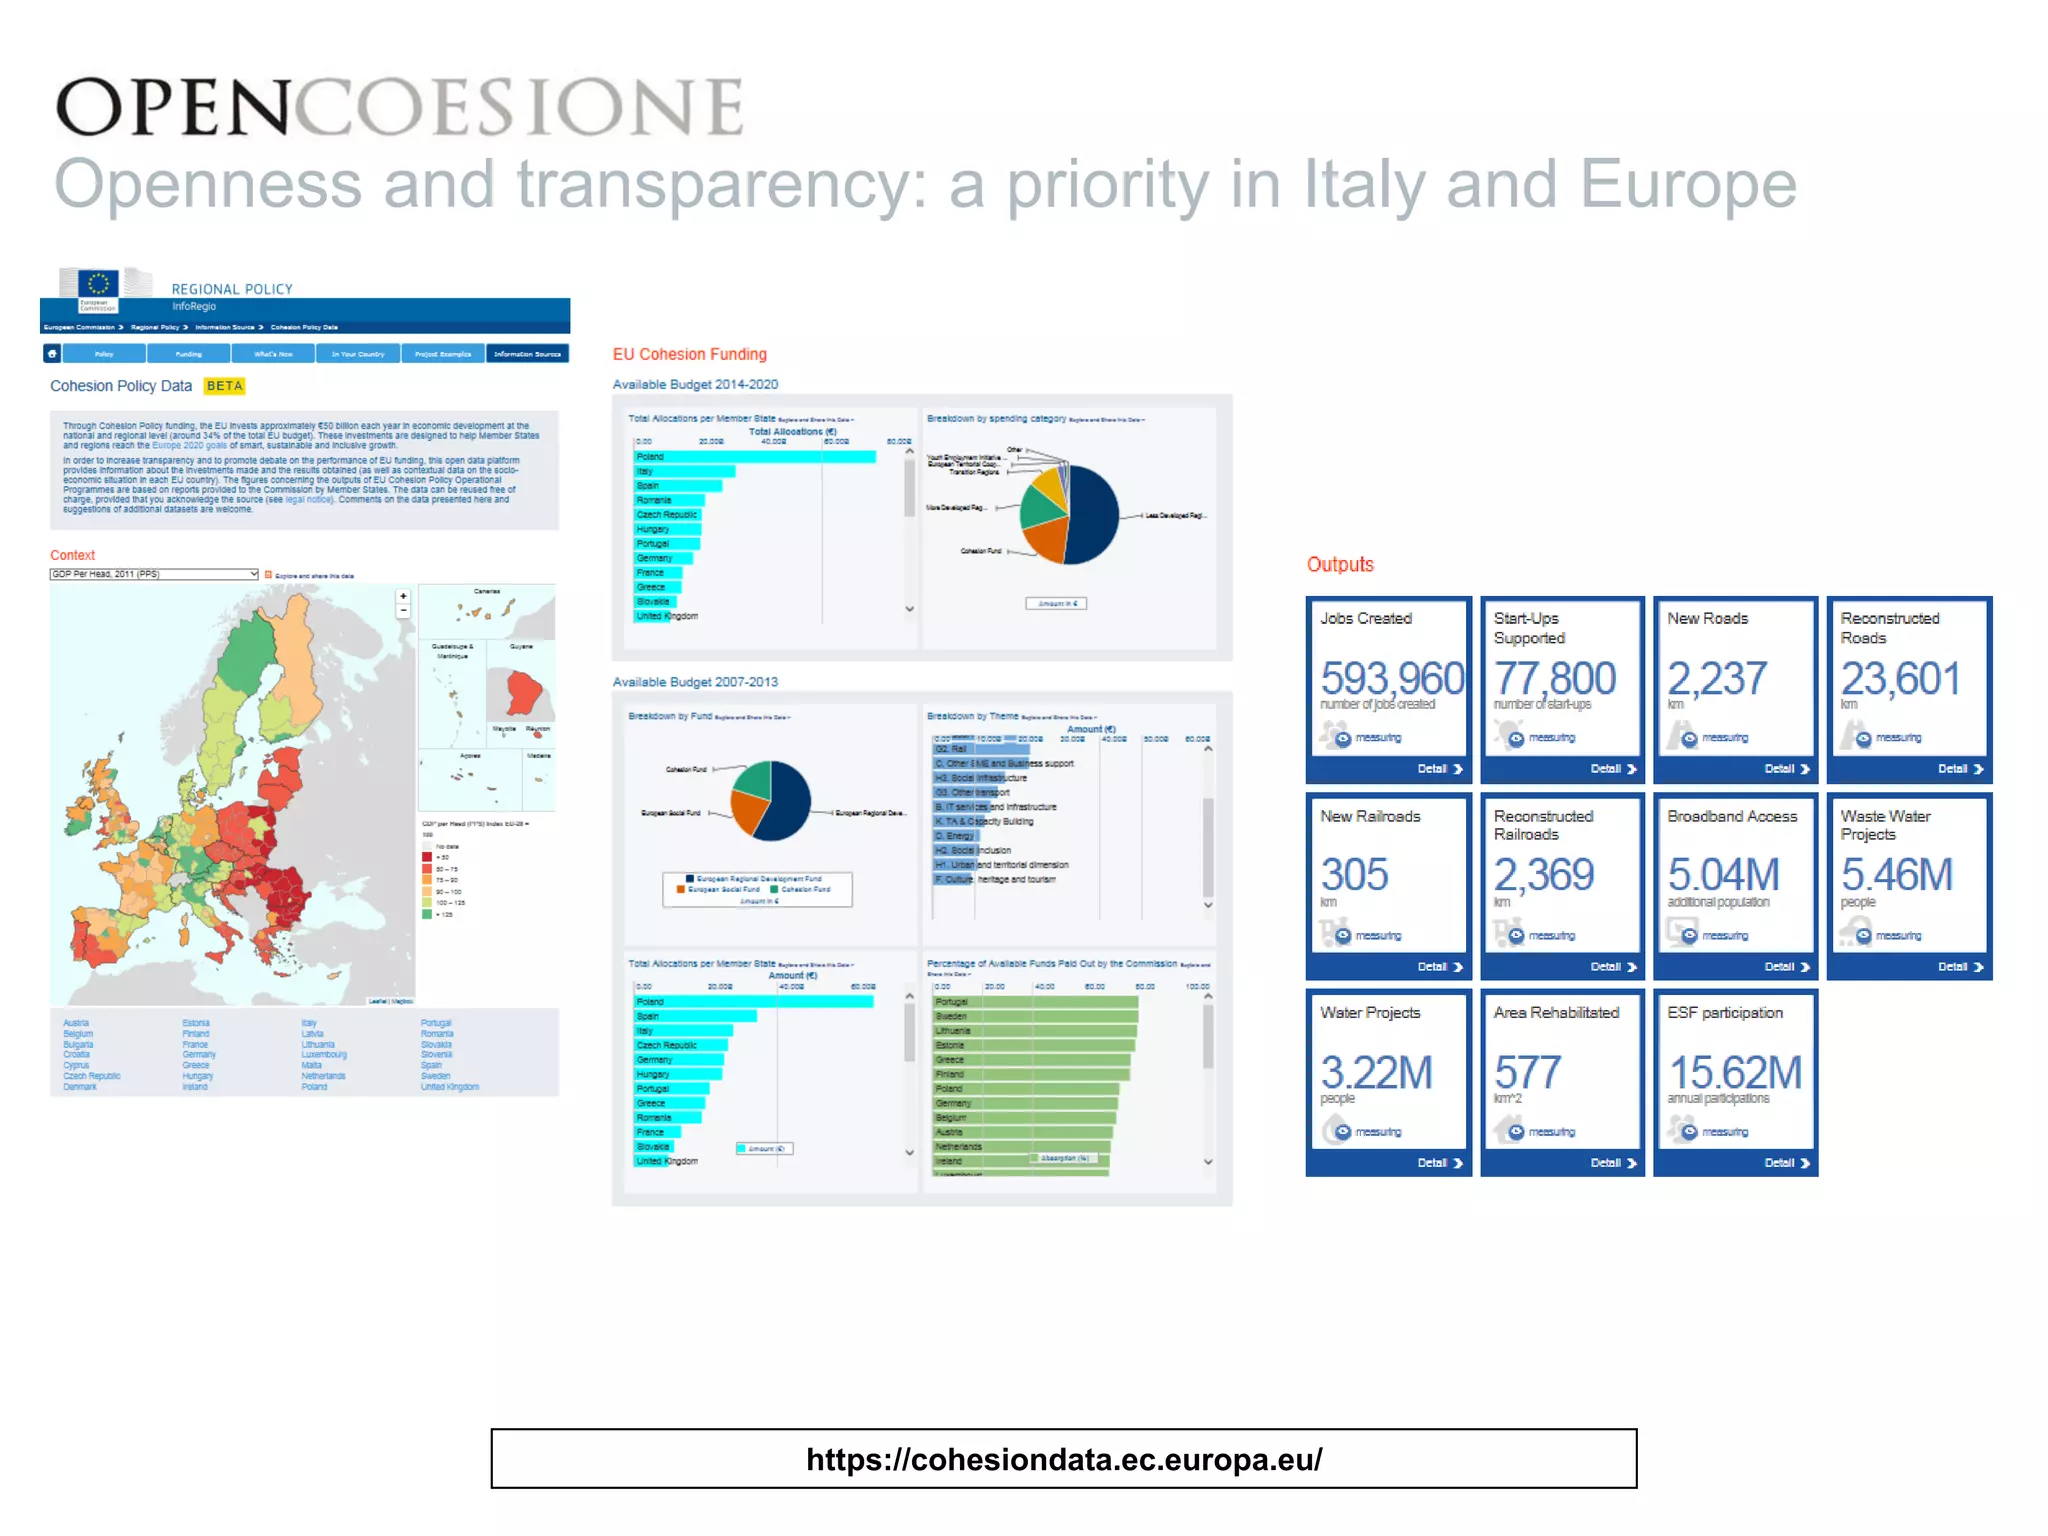Click Explore and share this data link

click(314, 576)
